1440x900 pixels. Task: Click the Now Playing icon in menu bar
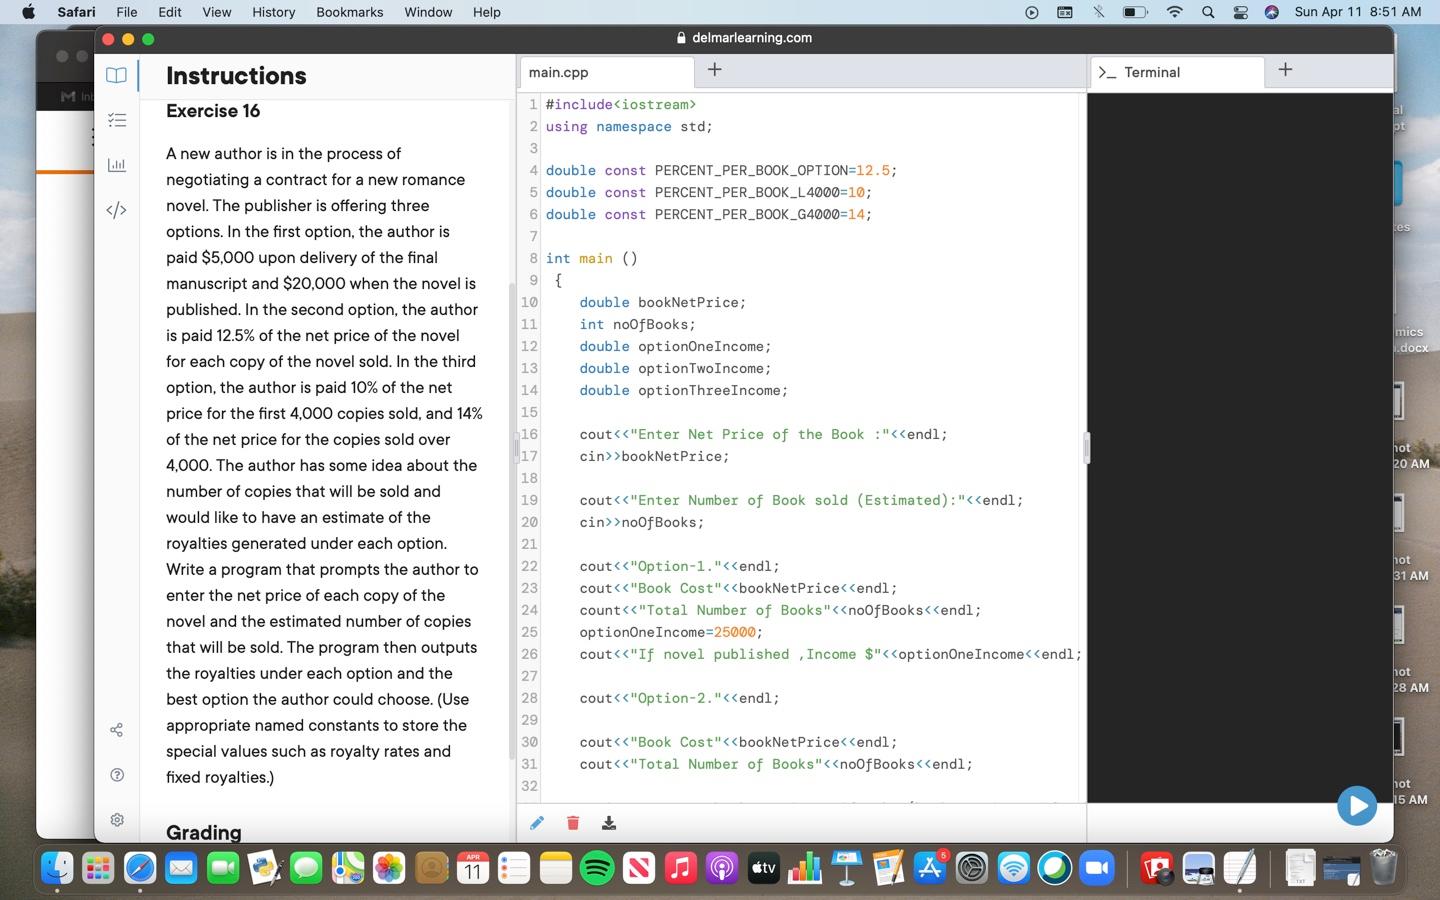pyautogui.click(x=1032, y=12)
